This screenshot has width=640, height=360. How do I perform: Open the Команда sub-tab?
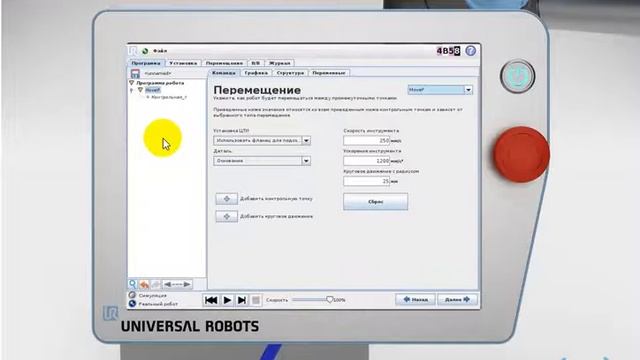[x=224, y=73]
